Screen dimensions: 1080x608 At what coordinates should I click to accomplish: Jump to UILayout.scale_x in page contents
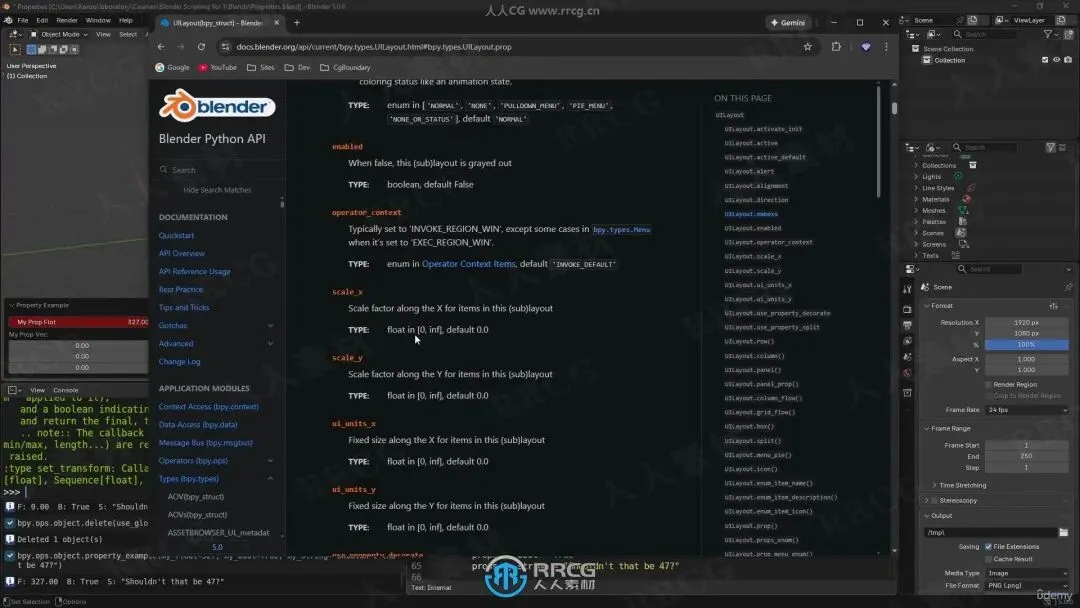tap(752, 256)
